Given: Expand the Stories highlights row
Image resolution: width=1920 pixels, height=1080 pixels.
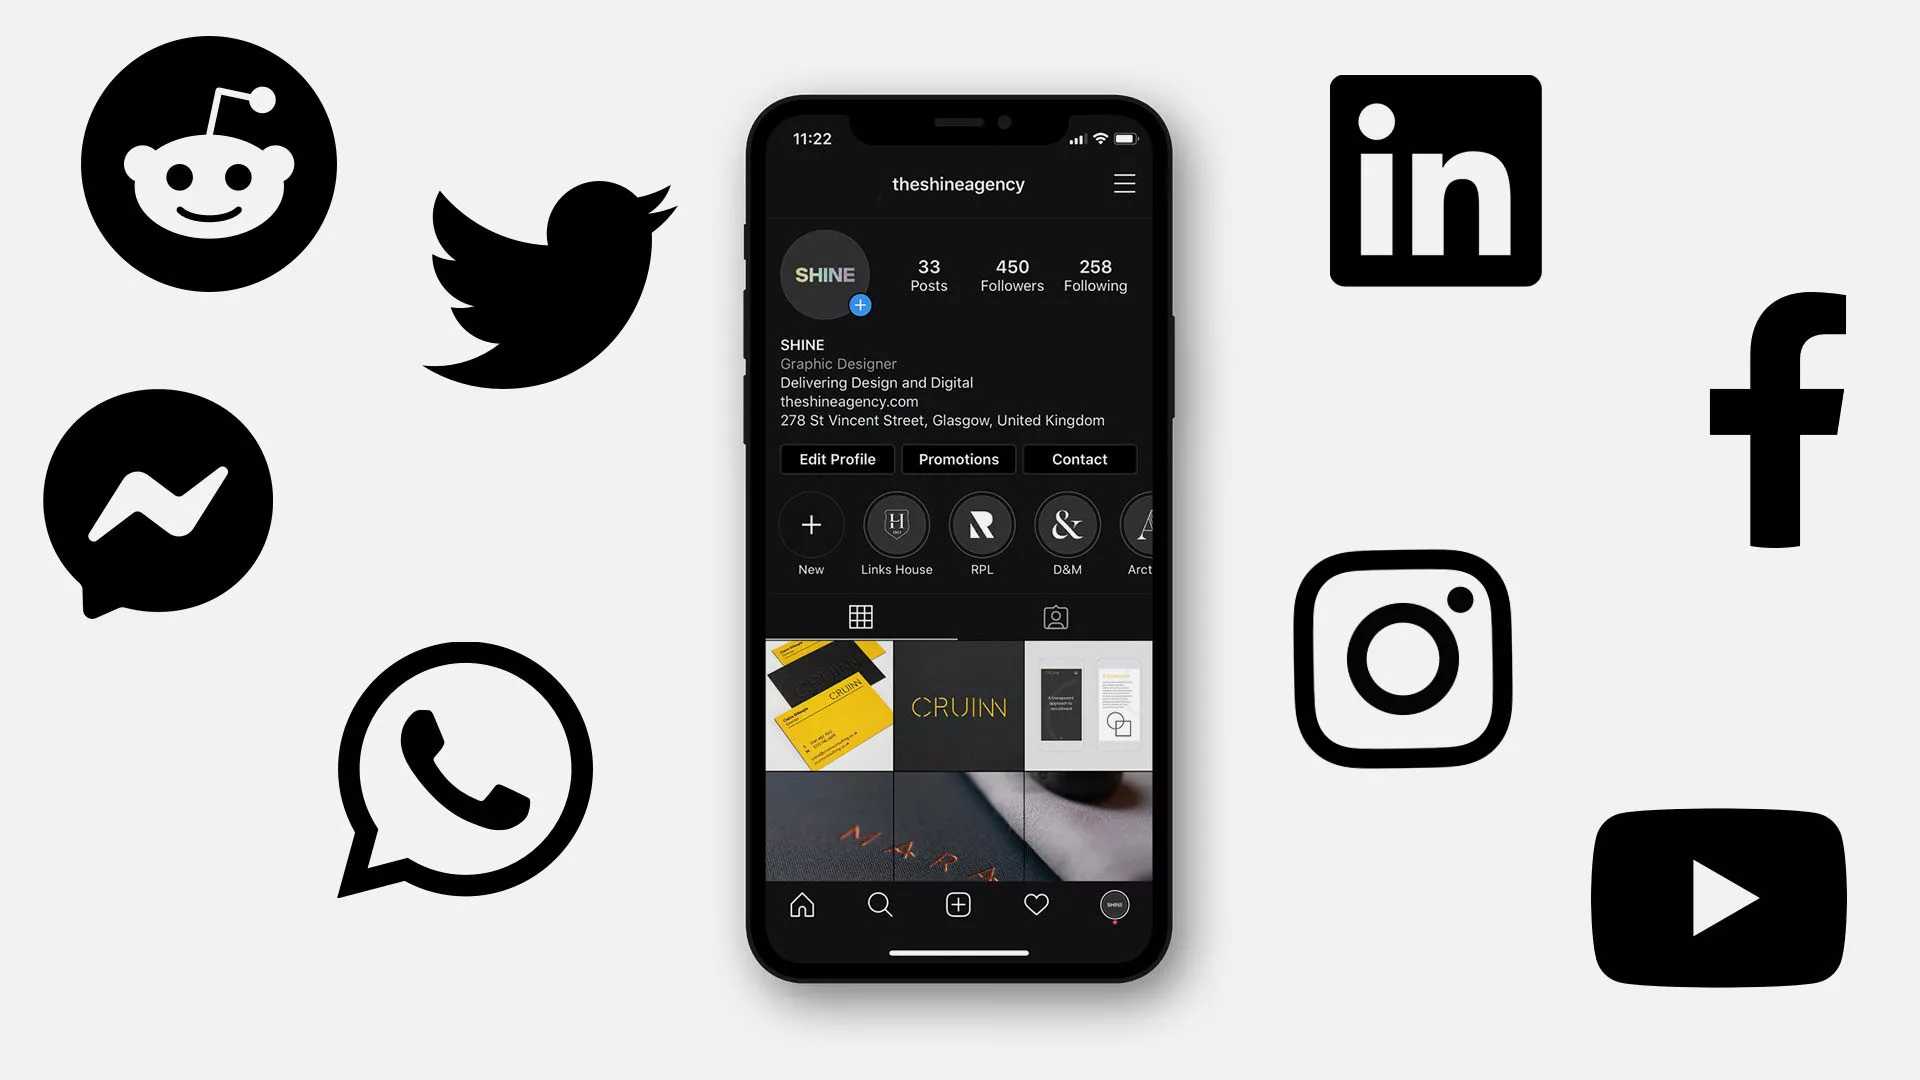Looking at the screenshot, I should (960, 534).
